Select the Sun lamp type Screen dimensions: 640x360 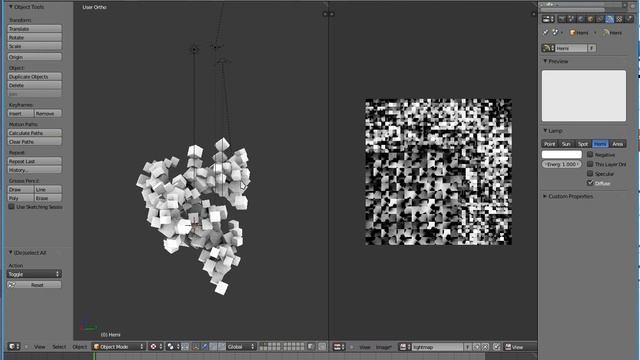coord(566,144)
